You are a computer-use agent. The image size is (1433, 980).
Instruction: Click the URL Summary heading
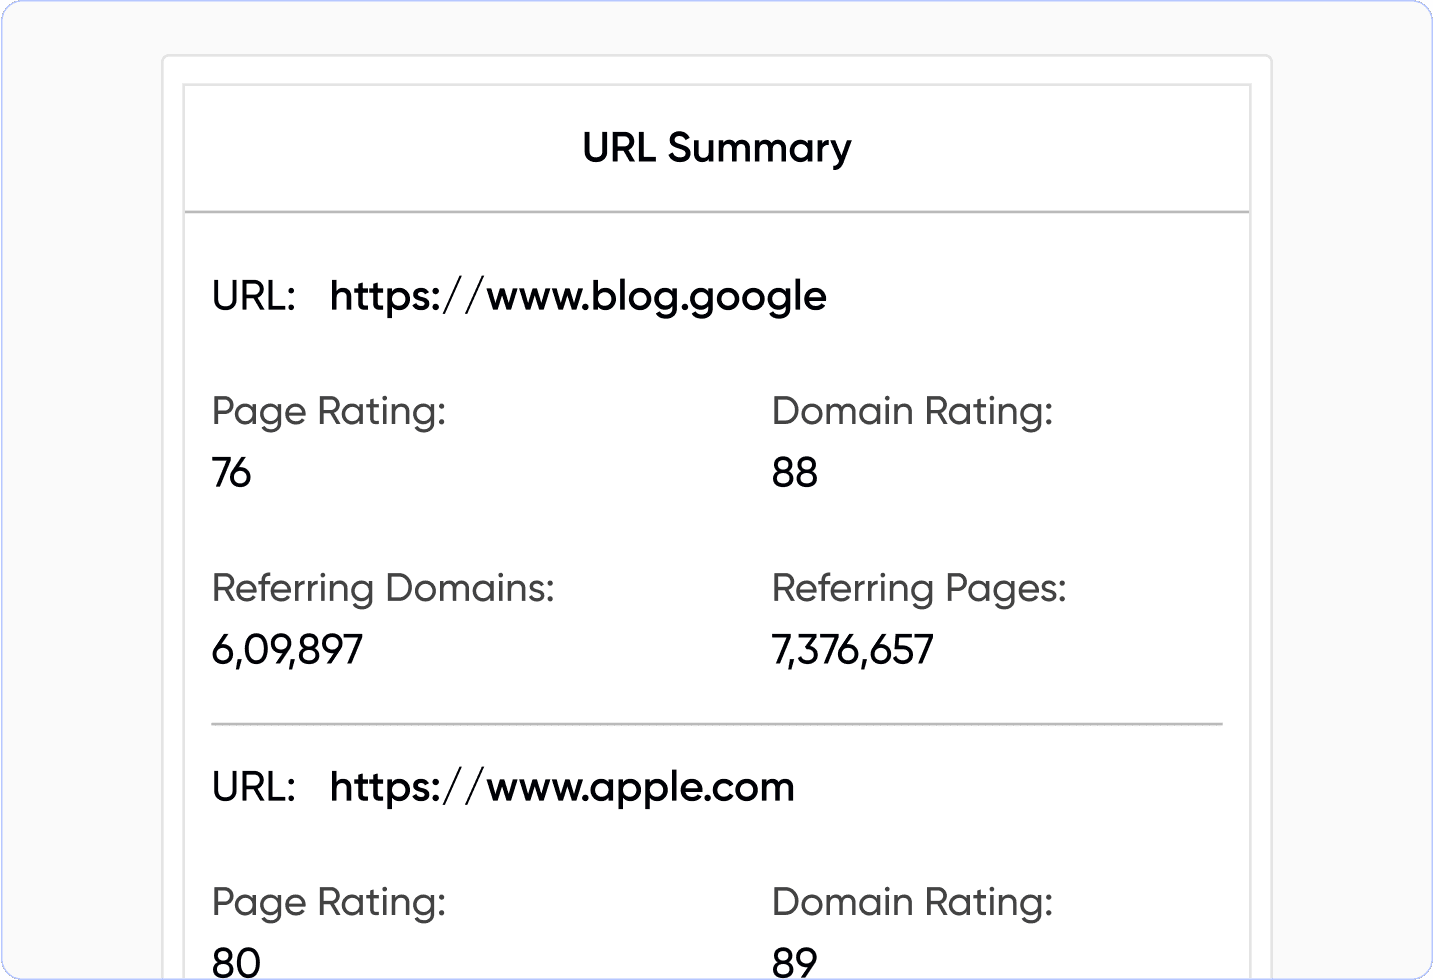click(716, 148)
